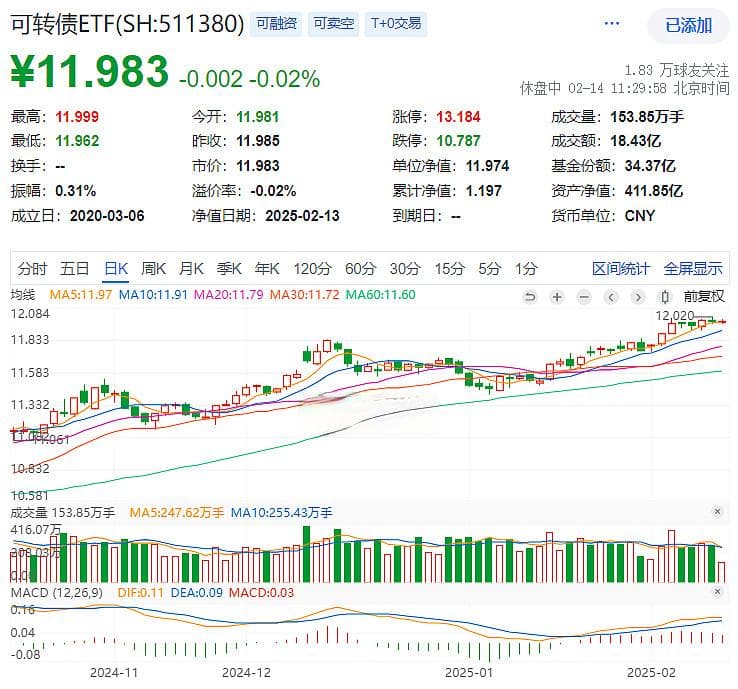This screenshot has width=738, height=689.
Task: Click the current price ¥11.983
Action: coord(89,72)
